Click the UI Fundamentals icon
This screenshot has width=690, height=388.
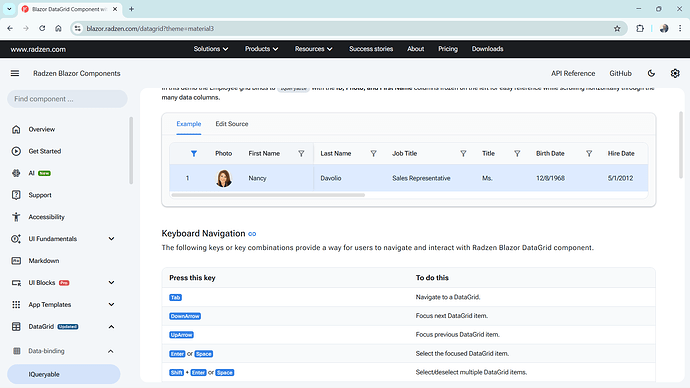(16, 239)
